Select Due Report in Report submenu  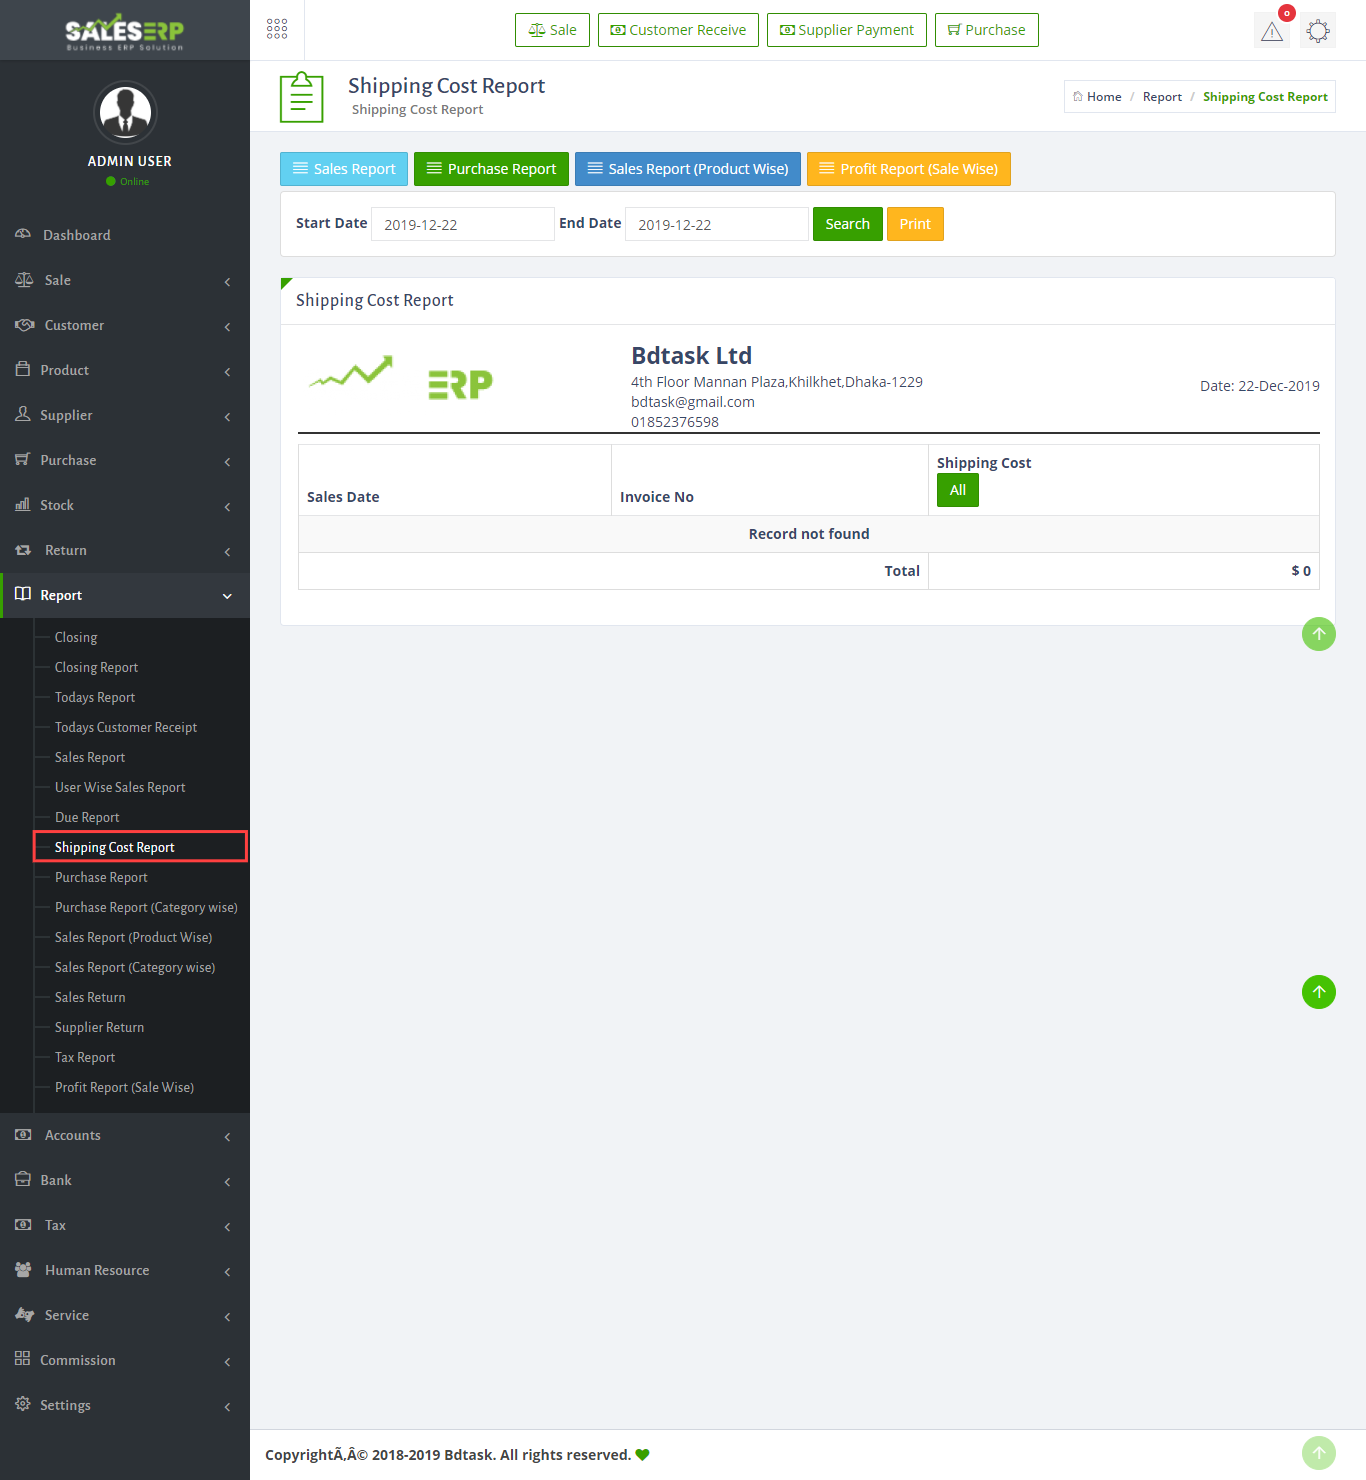(x=87, y=817)
